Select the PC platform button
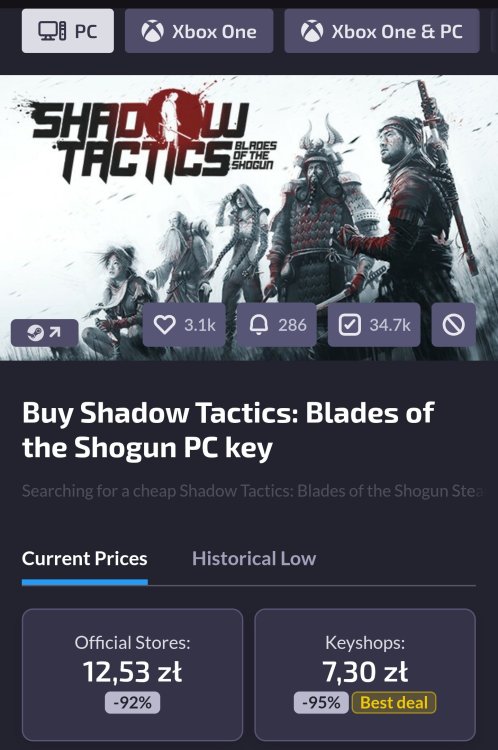Viewport: 498px width, 750px height. (x=68, y=31)
